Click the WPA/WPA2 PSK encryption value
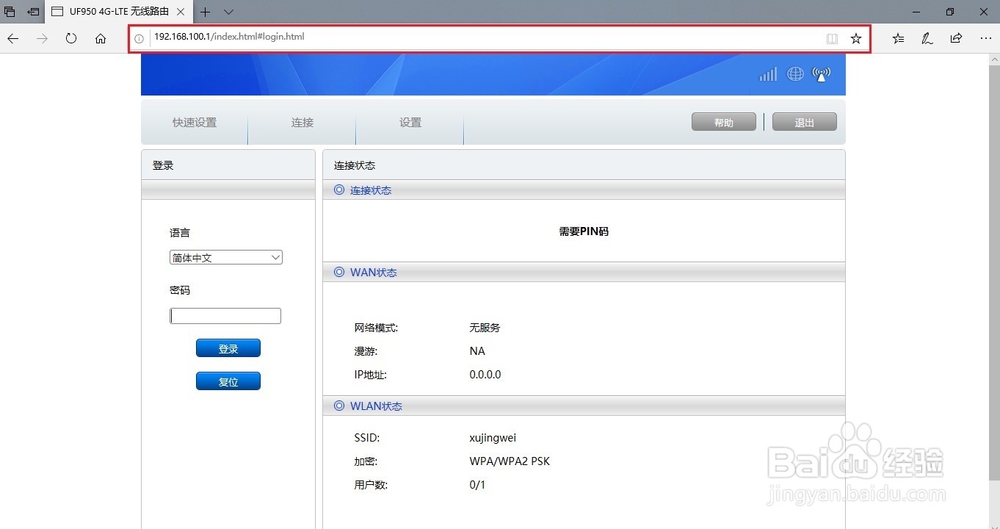This screenshot has width=1000, height=529. (509, 461)
